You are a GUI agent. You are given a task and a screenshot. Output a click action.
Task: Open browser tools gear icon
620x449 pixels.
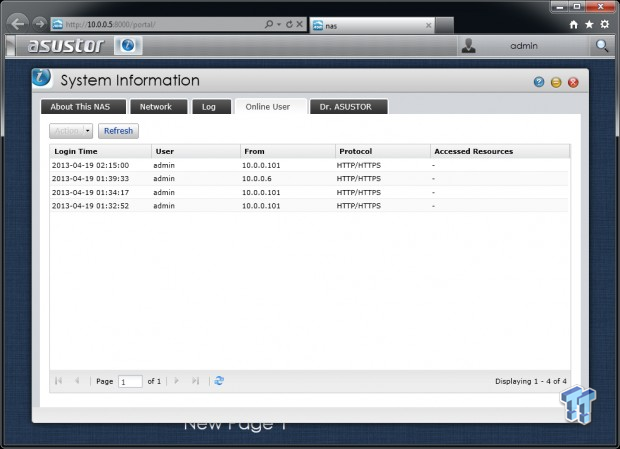[x=605, y=24]
